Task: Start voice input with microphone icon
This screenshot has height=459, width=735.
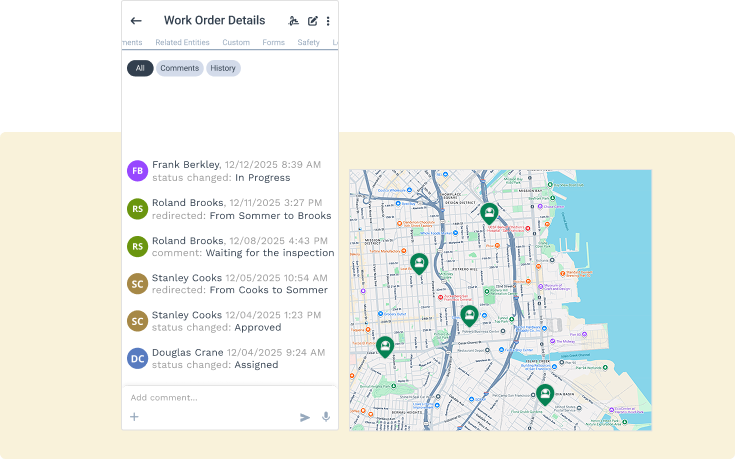Action: click(326, 417)
